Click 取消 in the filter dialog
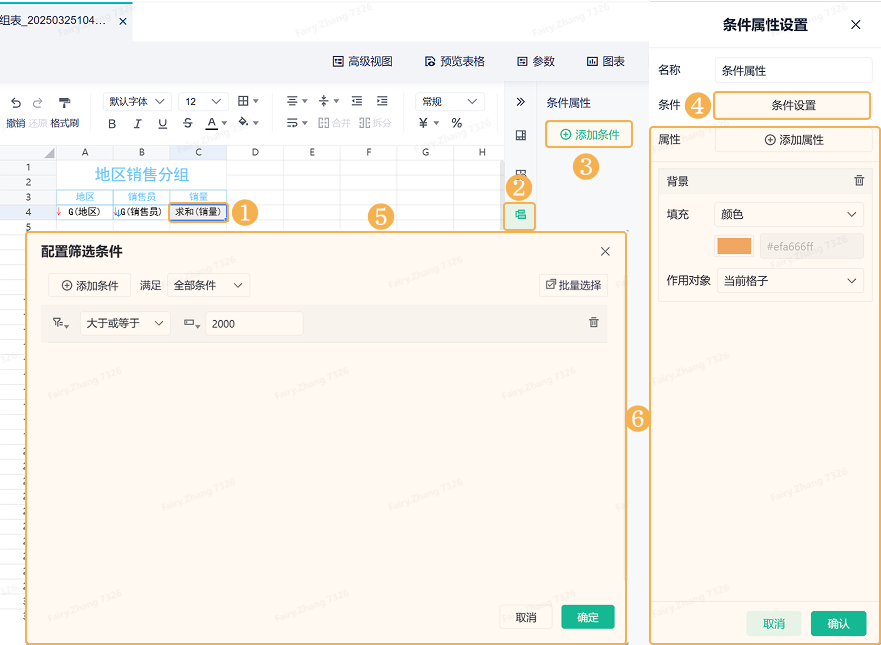The height and width of the screenshot is (645, 881). tap(526, 617)
